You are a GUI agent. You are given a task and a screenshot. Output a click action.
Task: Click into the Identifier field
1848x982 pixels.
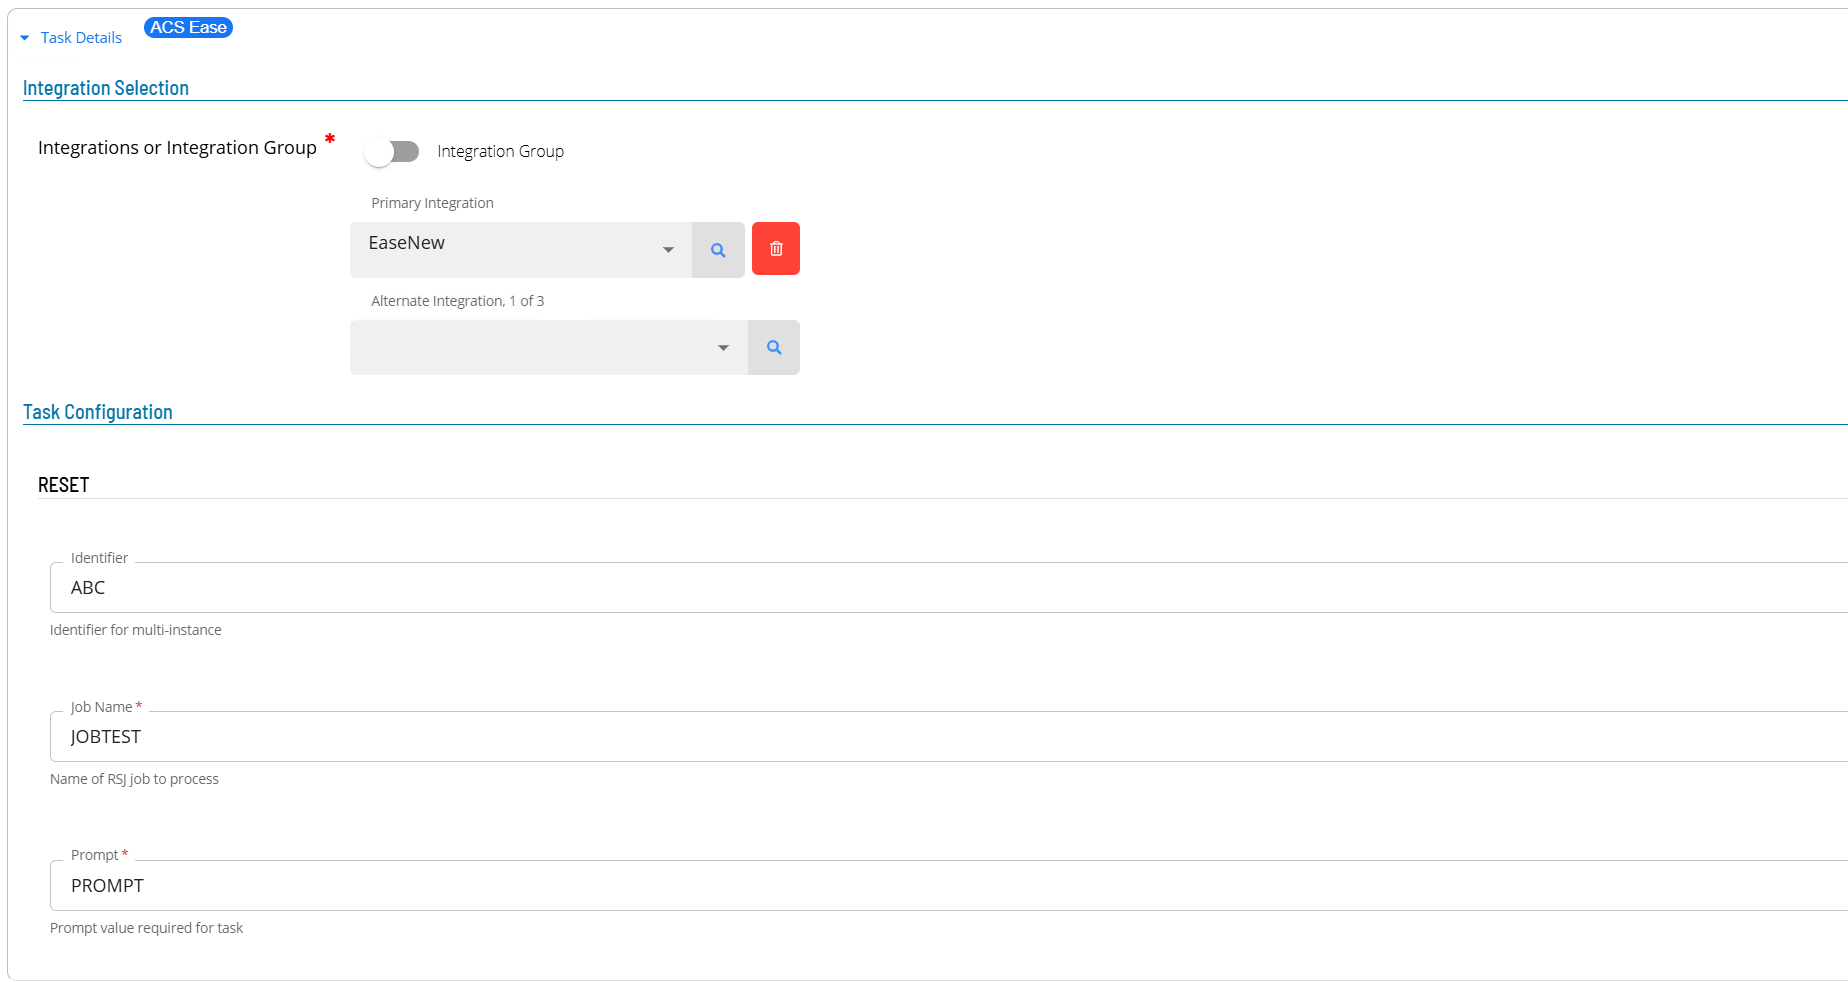948,588
